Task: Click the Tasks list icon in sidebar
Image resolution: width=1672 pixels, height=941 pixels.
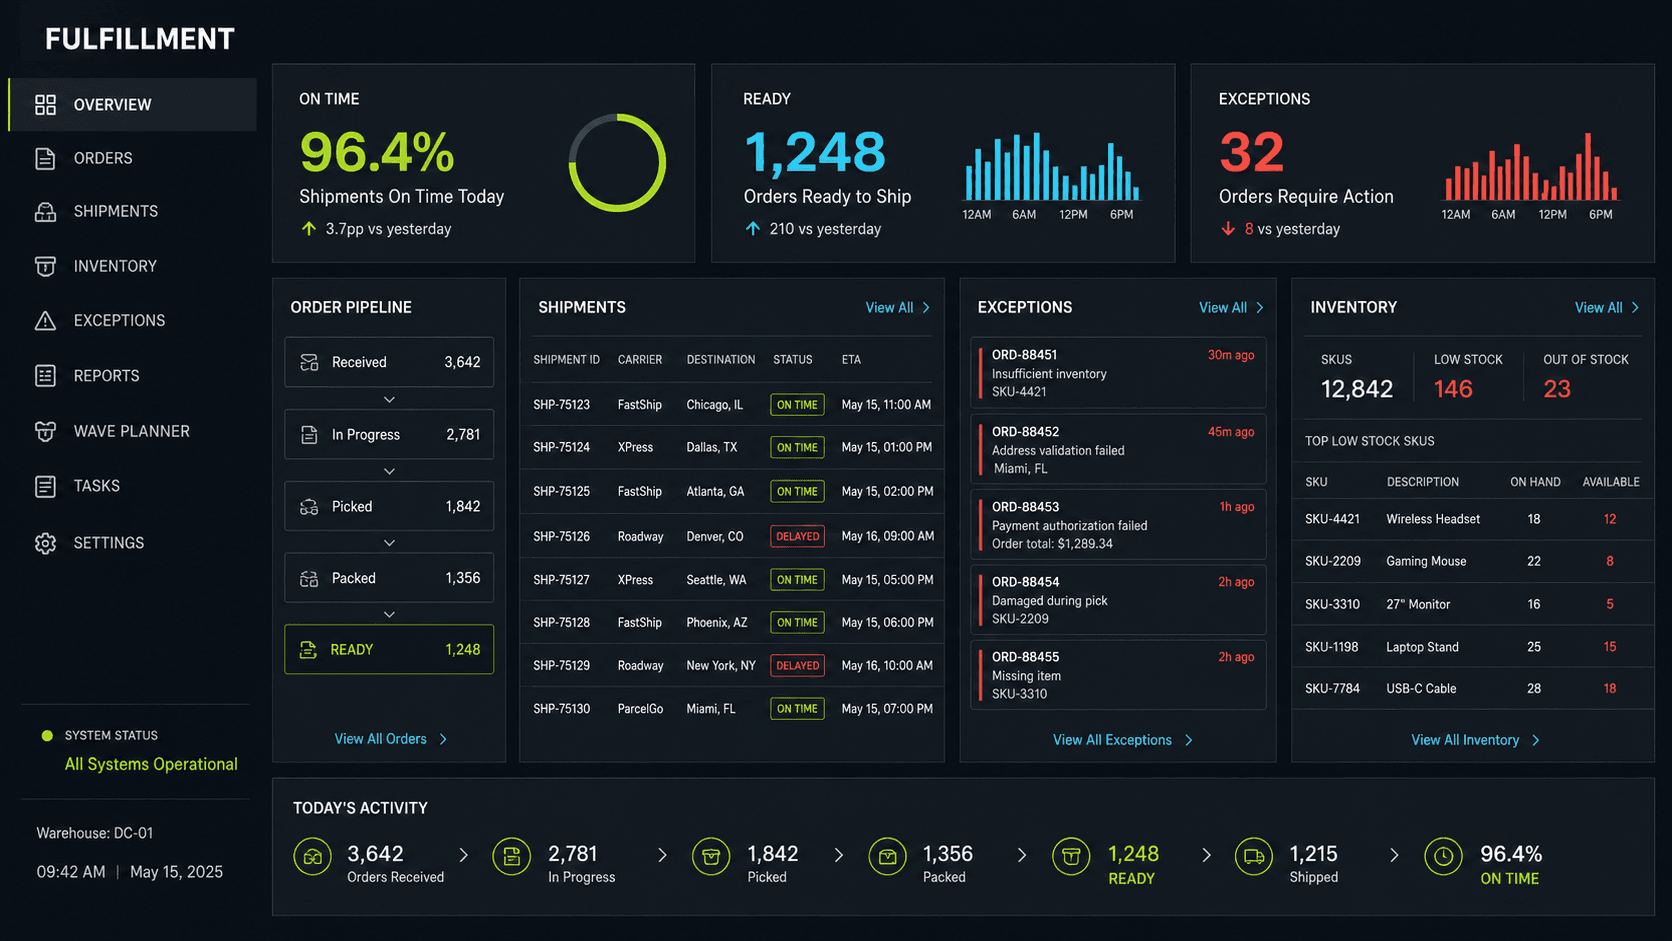Action: [45, 486]
